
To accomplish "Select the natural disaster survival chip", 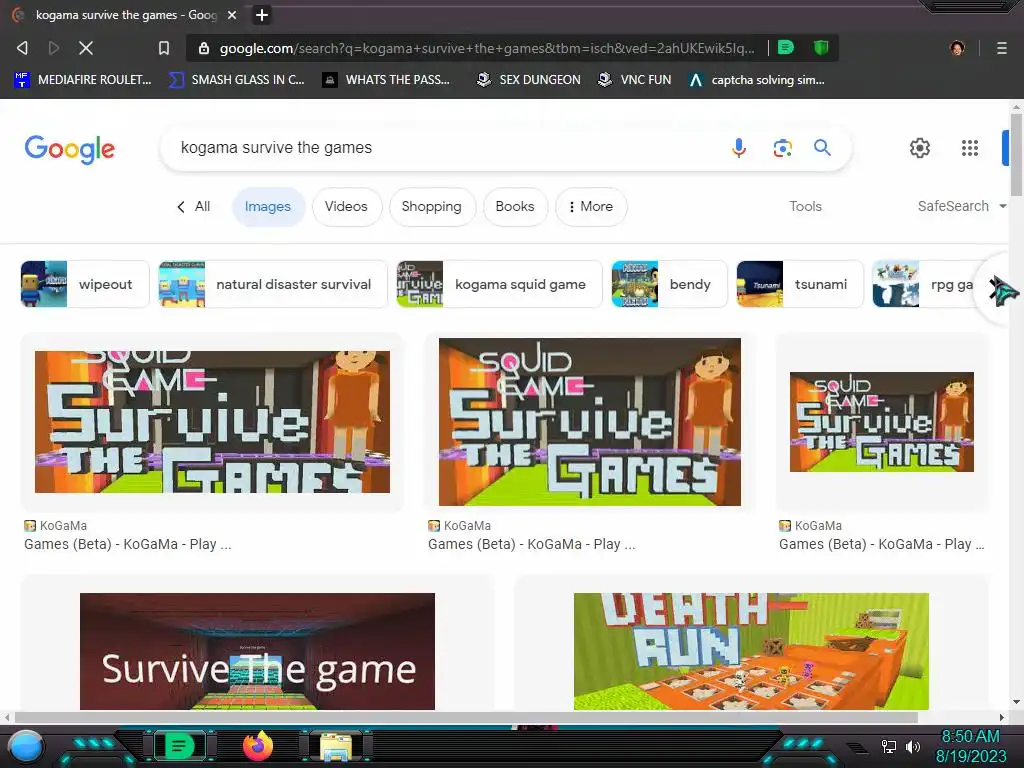I will coord(273,284).
